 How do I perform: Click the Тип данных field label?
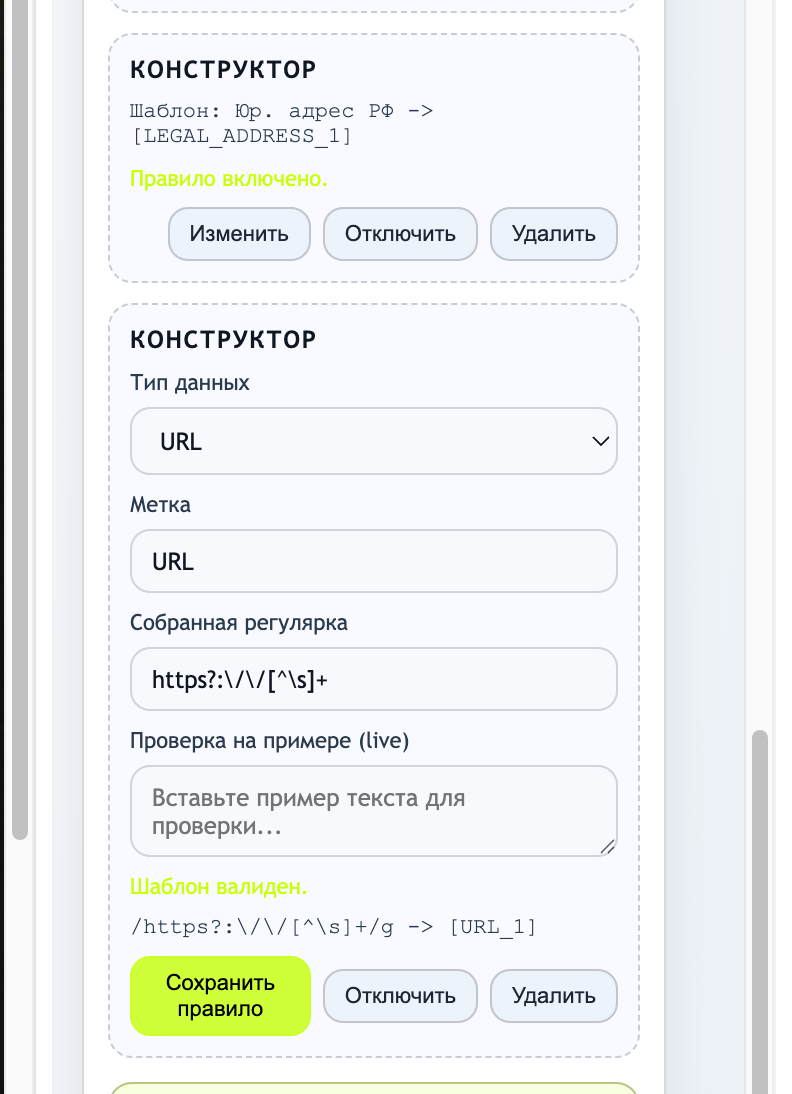point(190,383)
